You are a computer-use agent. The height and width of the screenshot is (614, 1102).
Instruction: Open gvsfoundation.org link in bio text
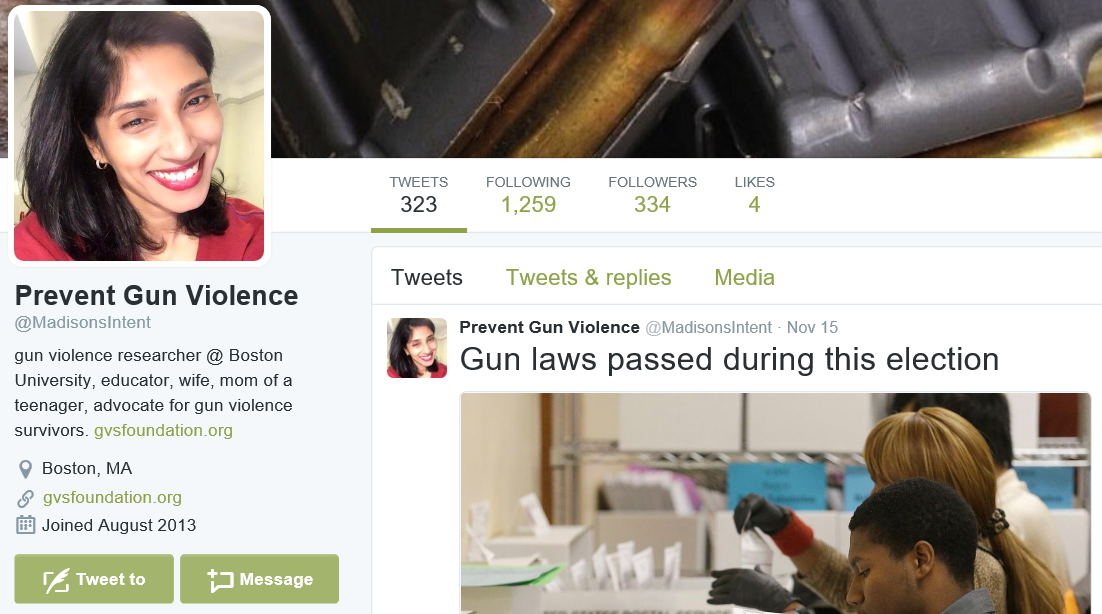pos(163,431)
